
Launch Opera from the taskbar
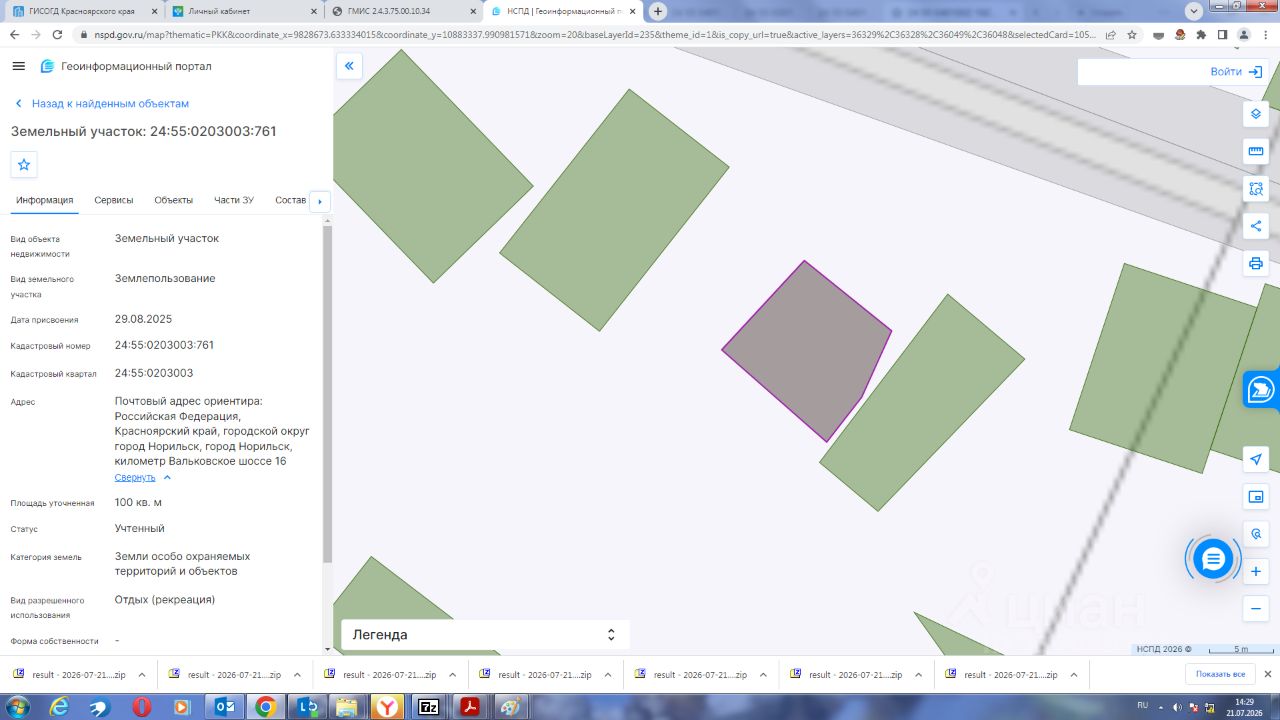(x=141, y=707)
